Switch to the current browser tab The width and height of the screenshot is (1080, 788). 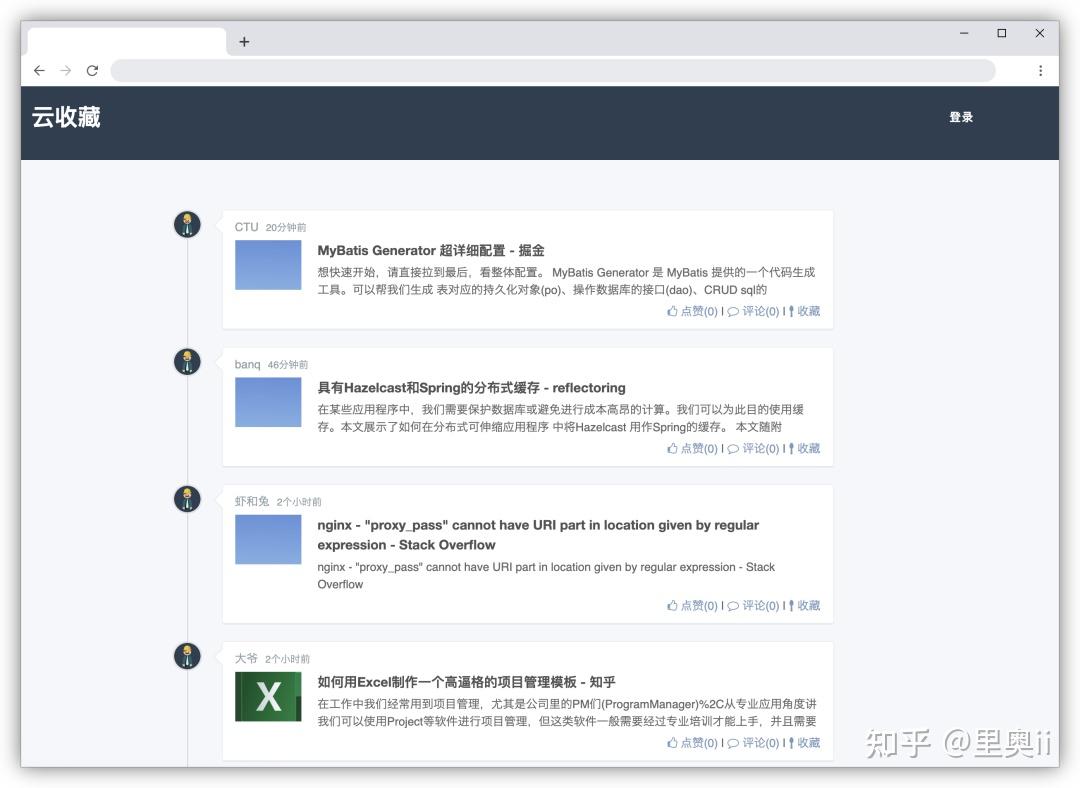click(x=125, y=41)
